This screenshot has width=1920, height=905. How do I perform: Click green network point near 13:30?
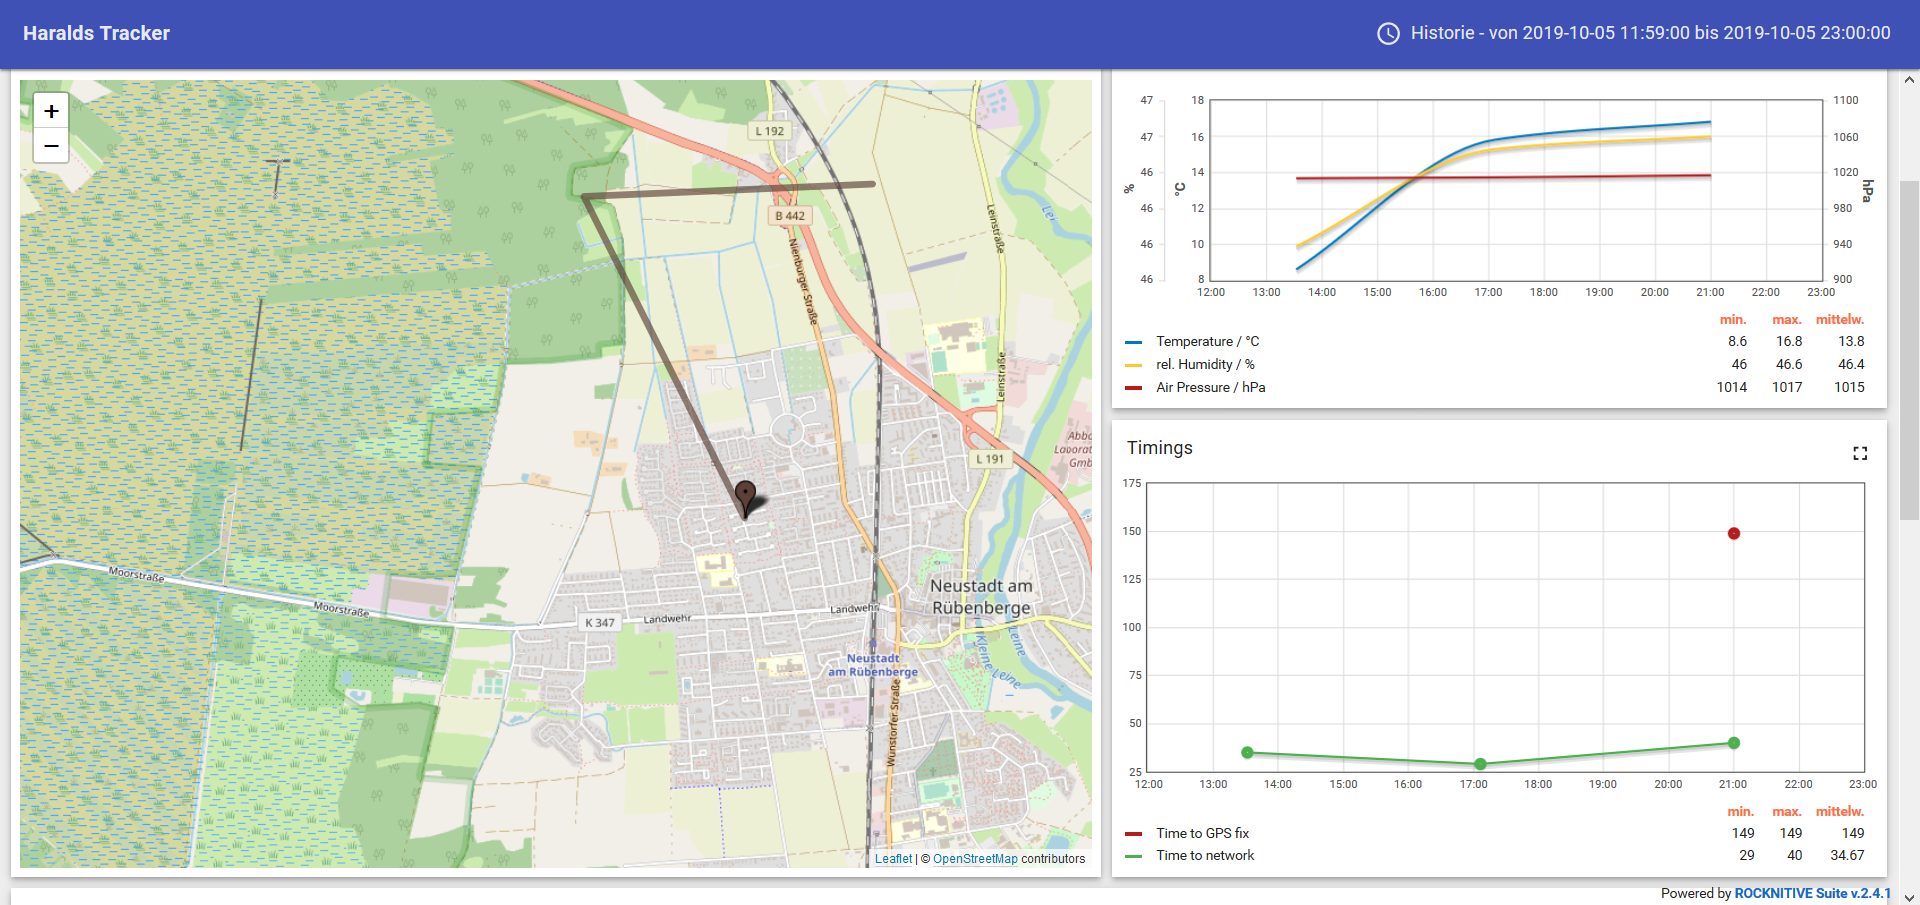(x=1247, y=752)
